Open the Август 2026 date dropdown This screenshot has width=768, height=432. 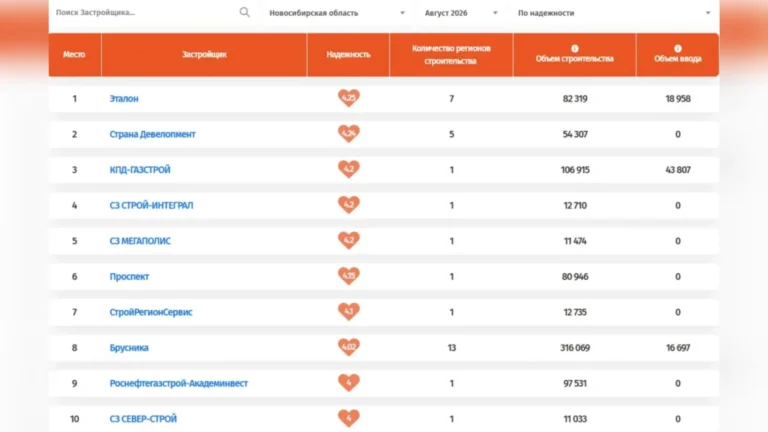coord(461,13)
